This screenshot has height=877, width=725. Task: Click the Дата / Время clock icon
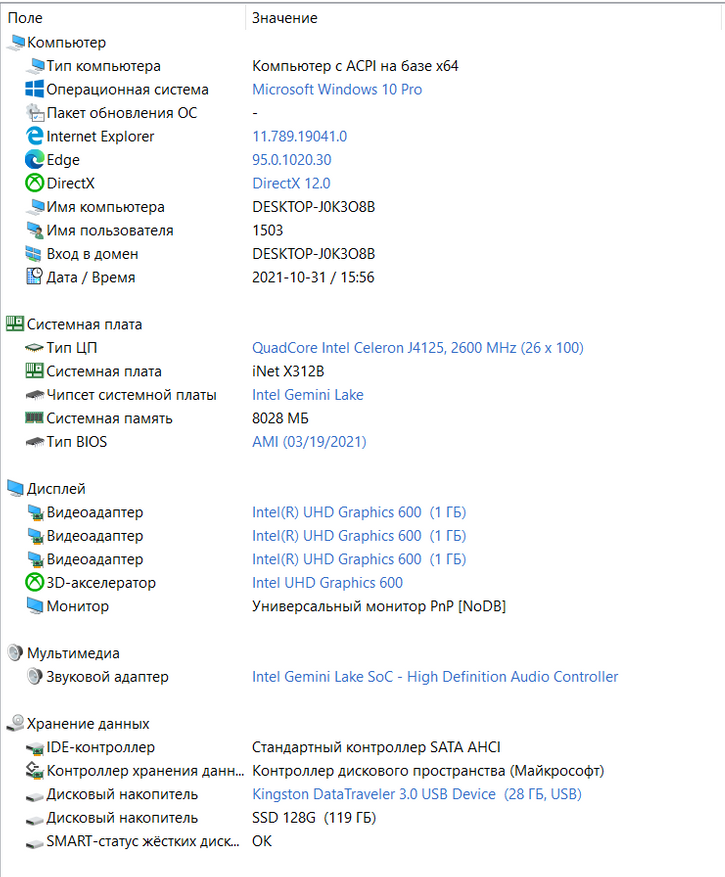[35, 277]
